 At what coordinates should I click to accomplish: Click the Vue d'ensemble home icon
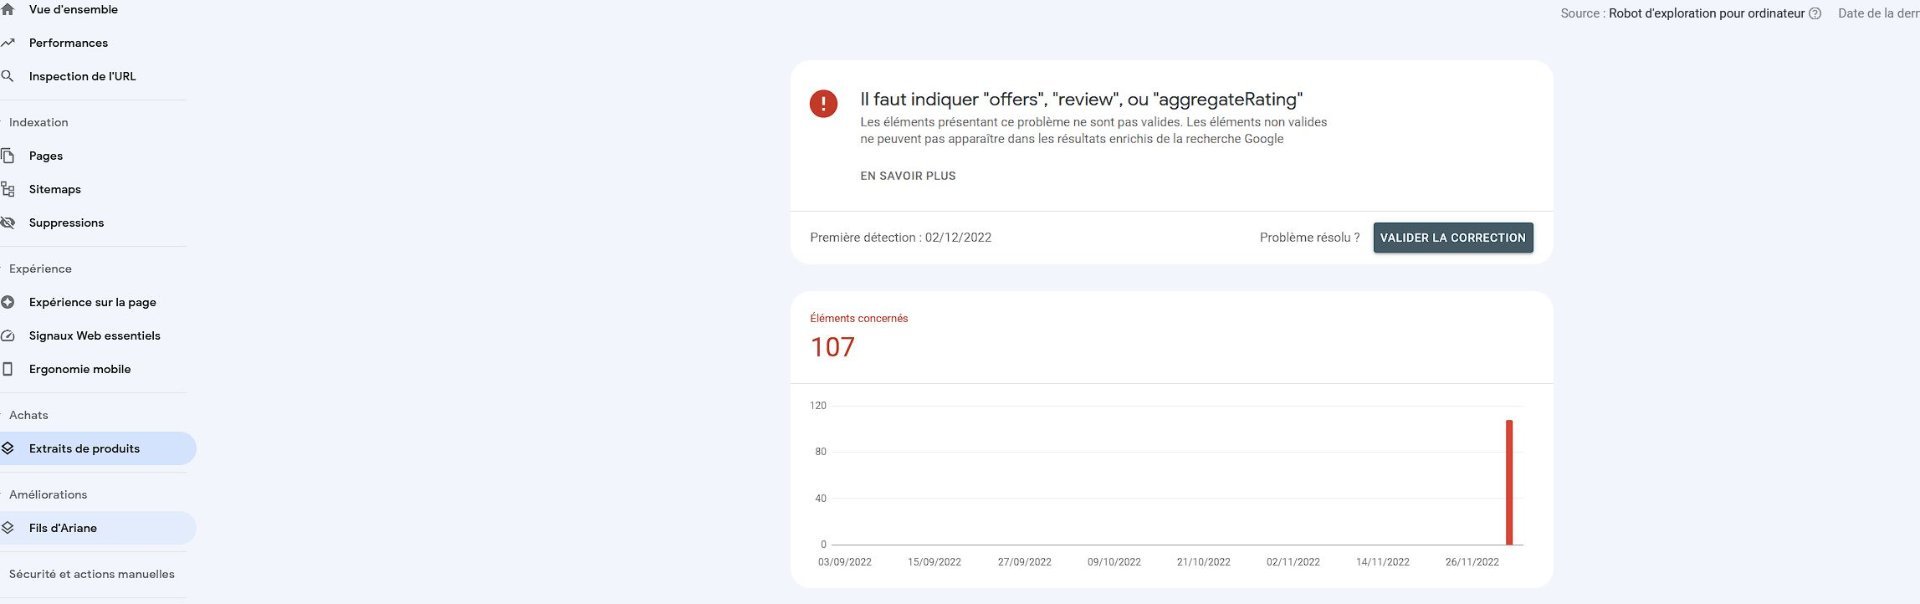(x=8, y=10)
